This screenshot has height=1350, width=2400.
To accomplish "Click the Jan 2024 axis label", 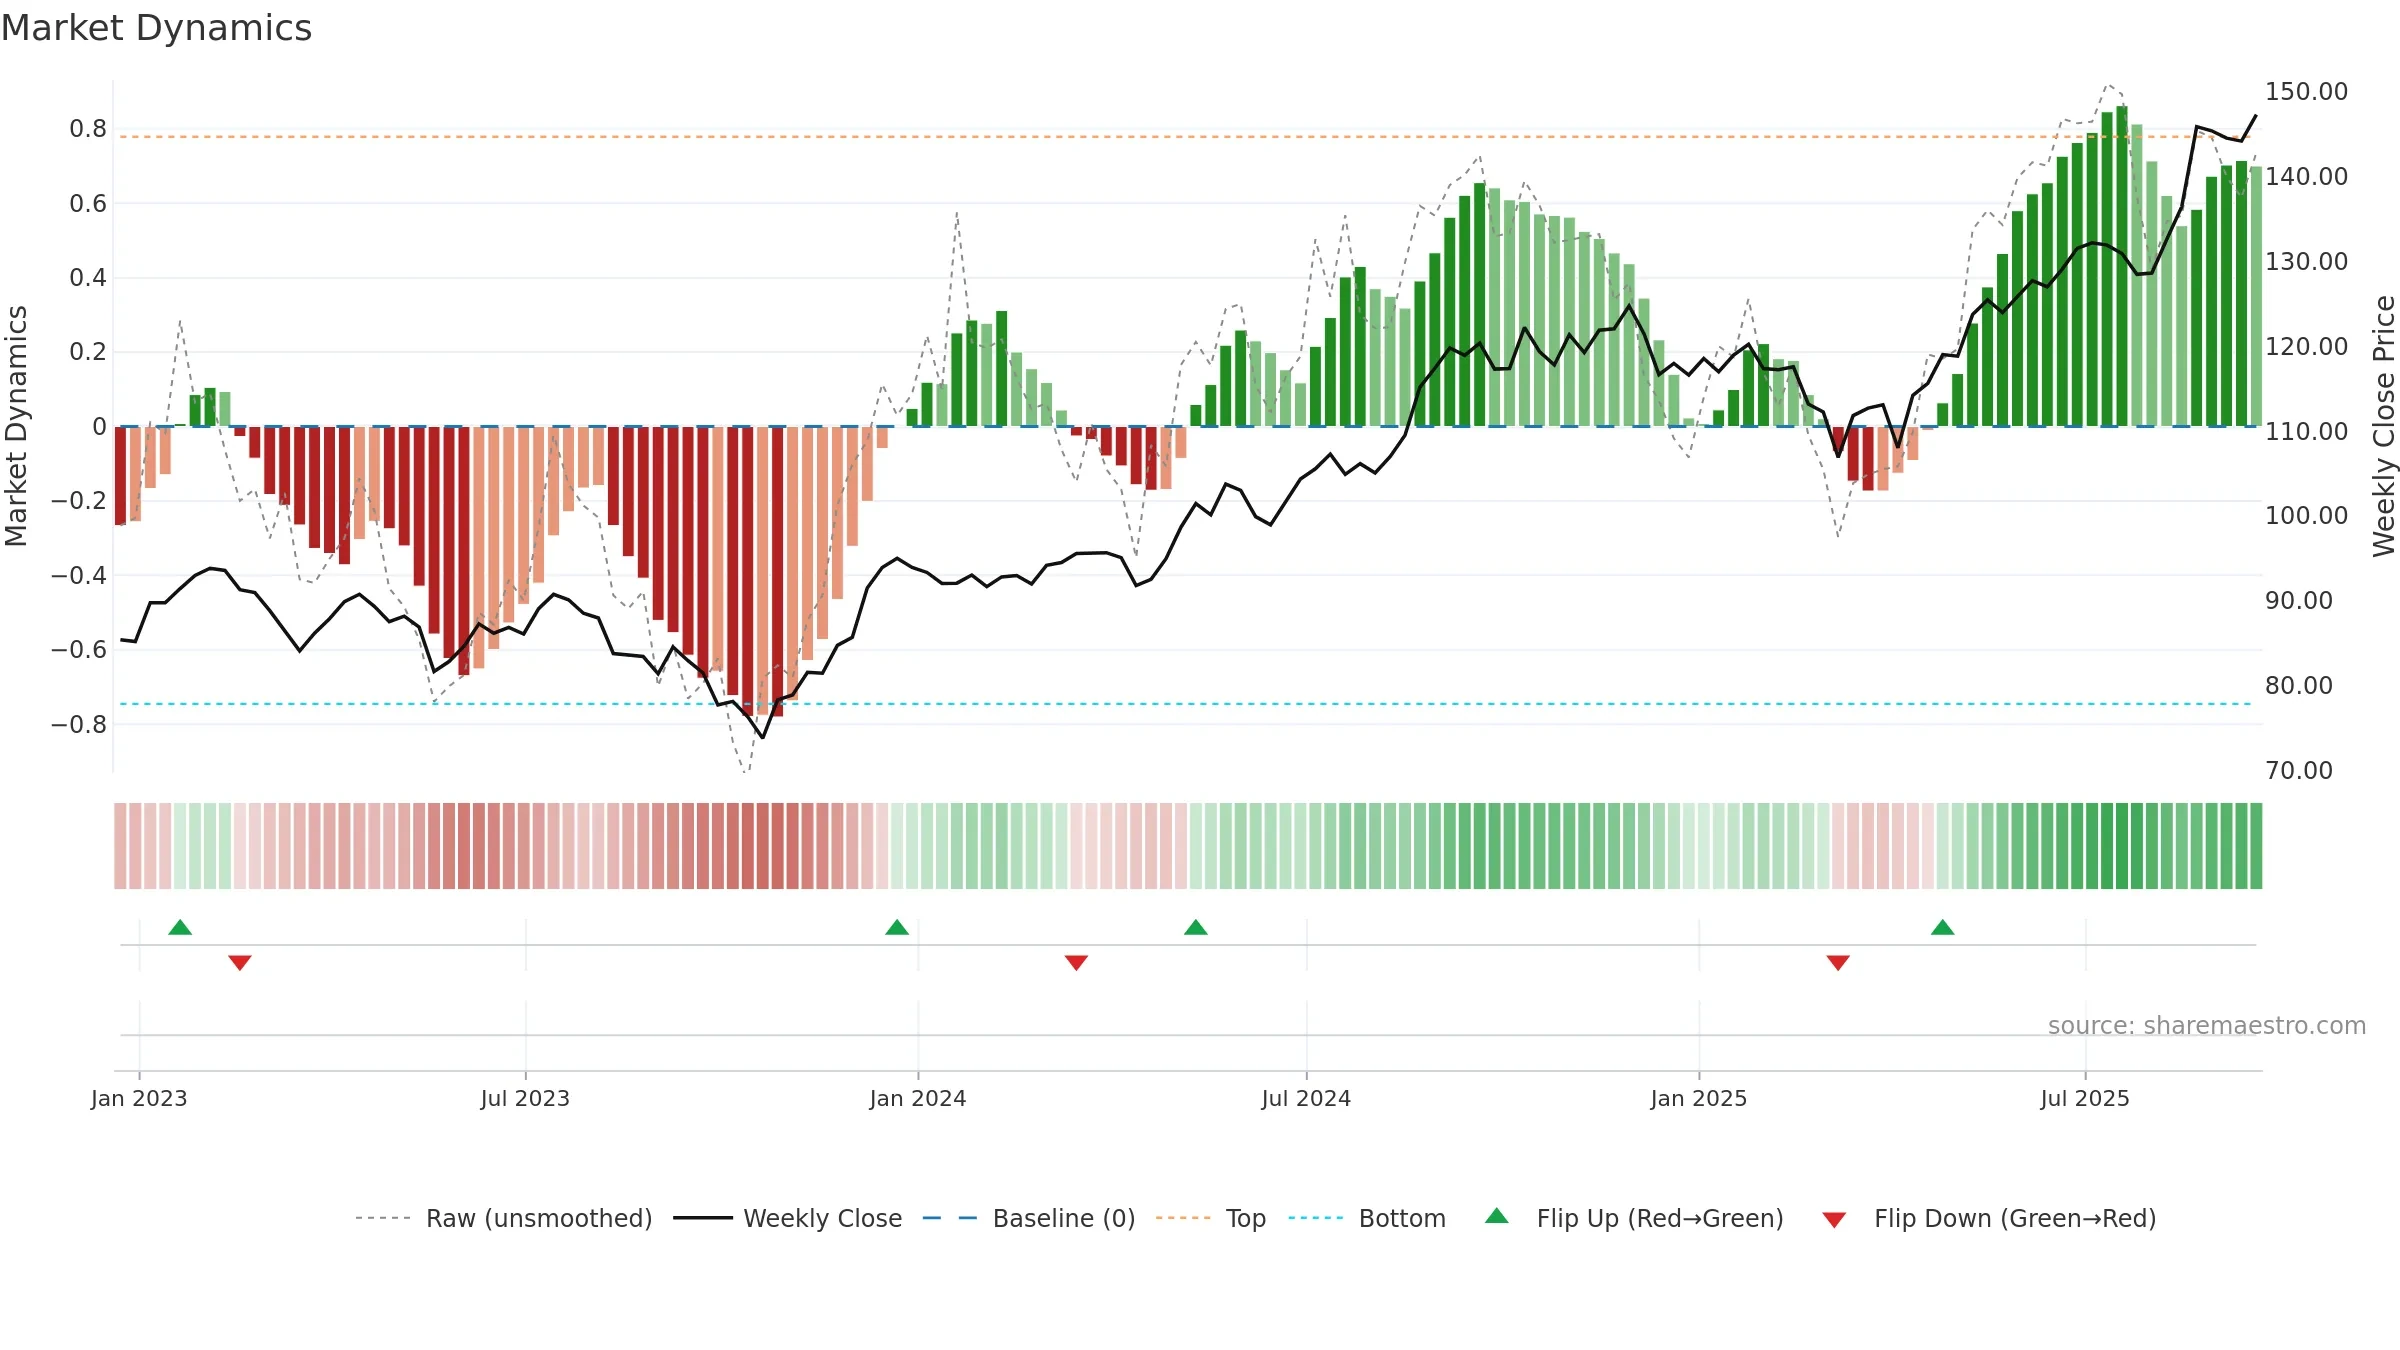I will pyautogui.click(x=918, y=1098).
